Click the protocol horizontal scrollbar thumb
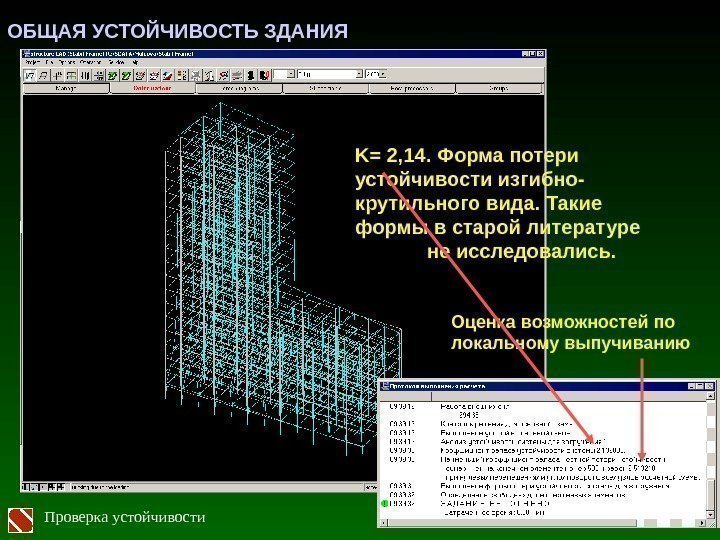The height and width of the screenshot is (540, 720). (512, 523)
